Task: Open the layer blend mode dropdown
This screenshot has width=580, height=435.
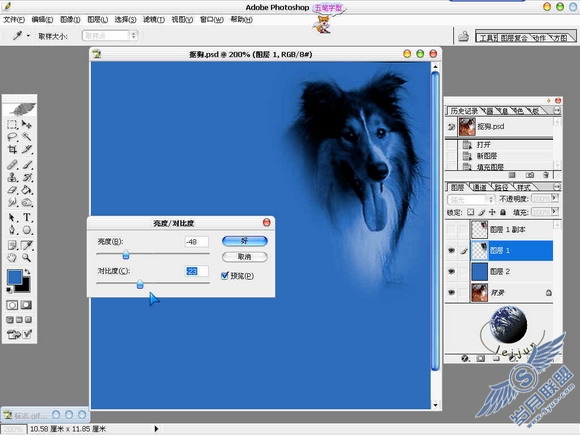Action: 471,200
